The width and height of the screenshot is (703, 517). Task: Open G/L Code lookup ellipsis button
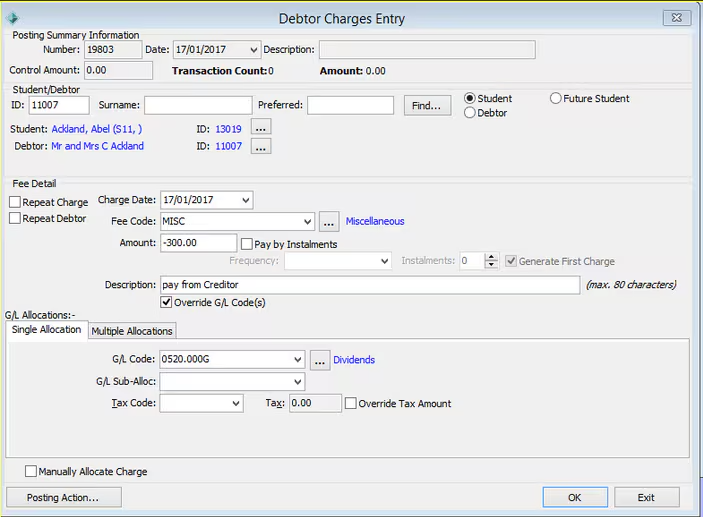coord(319,360)
